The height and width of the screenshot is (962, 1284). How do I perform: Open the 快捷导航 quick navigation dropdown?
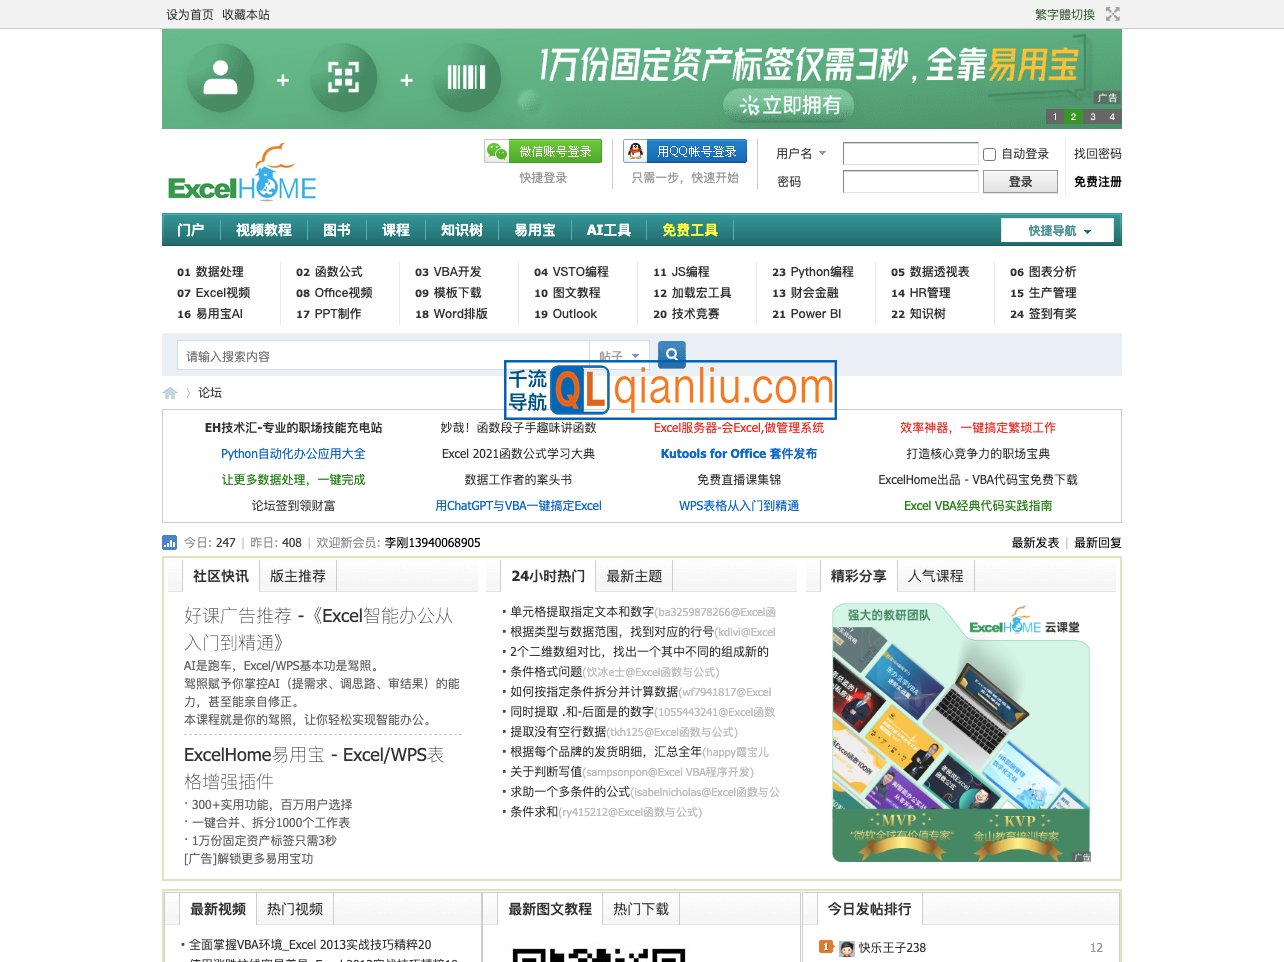(x=1056, y=229)
